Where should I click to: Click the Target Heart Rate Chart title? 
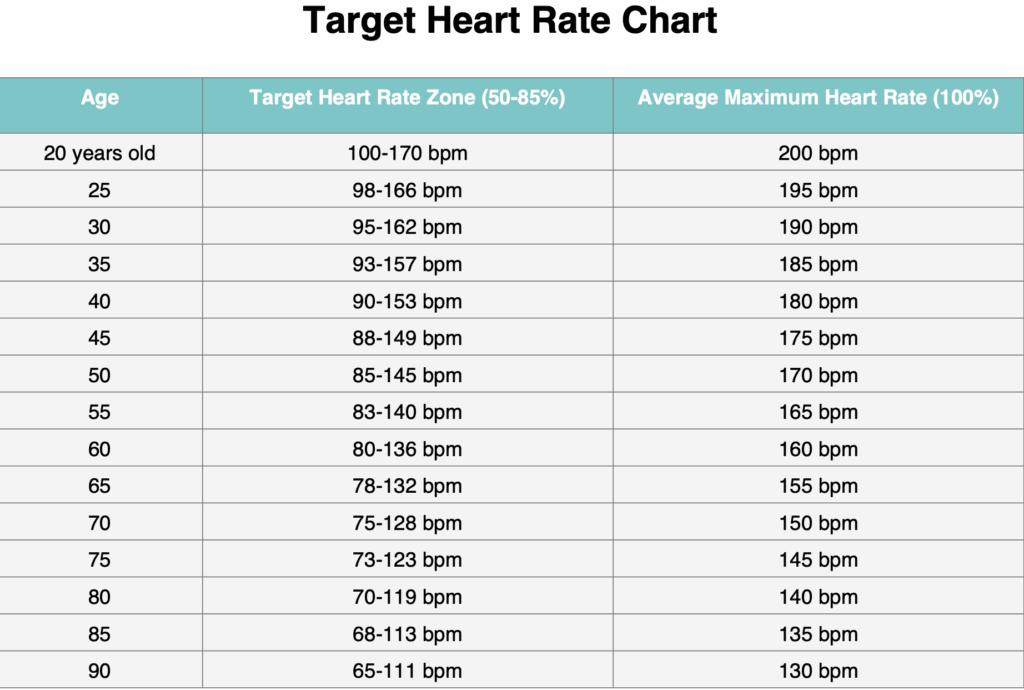point(510,21)
